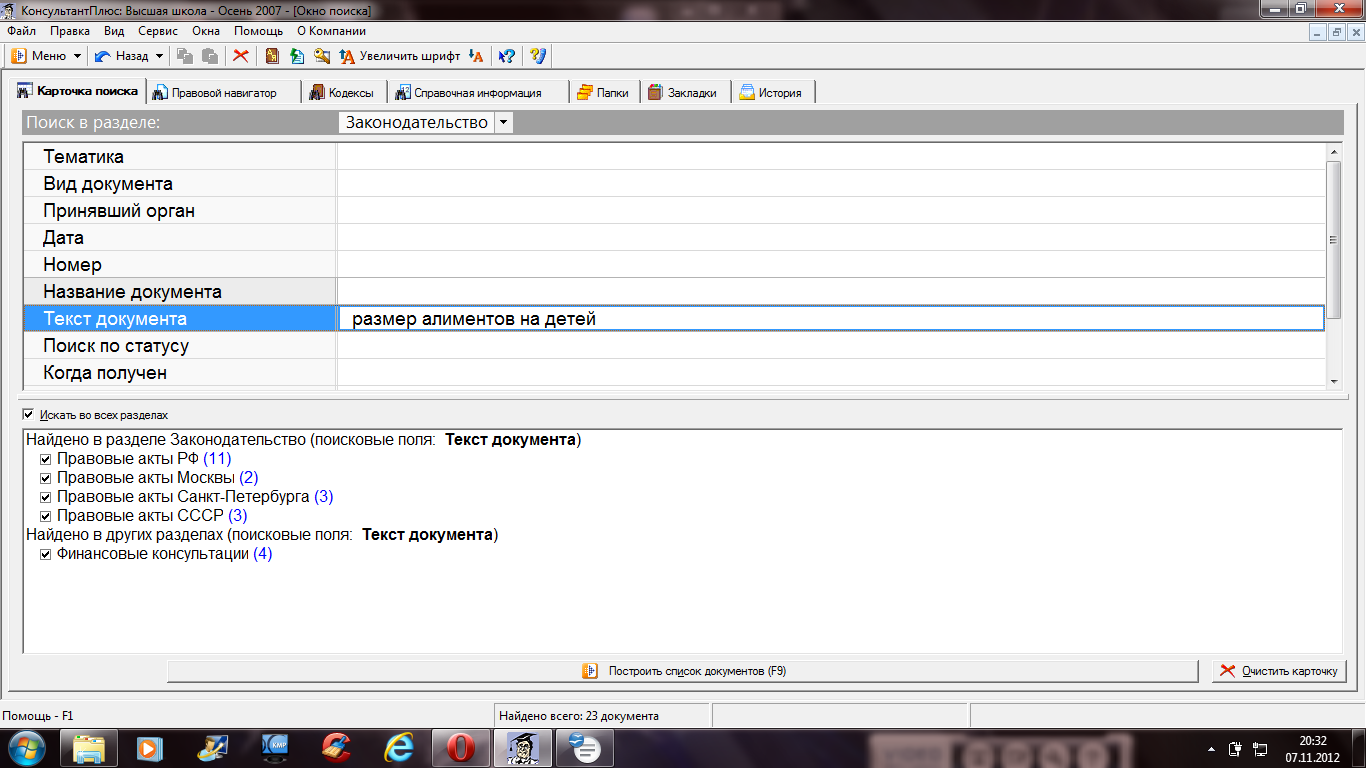Open Правовые акты Москвы (2) link

pyautogui.click(x=157, y=478)
